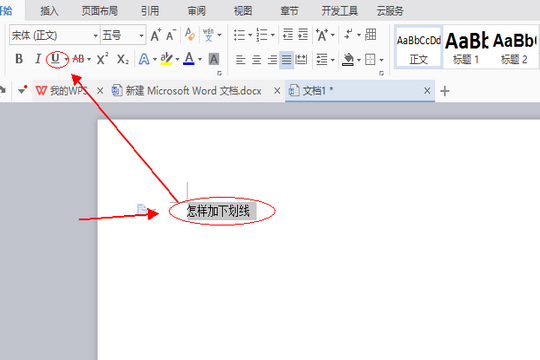Viewport: 540px width, 360px height.
Task: Open 插入 ribbon tab
Action: [50, 11]
